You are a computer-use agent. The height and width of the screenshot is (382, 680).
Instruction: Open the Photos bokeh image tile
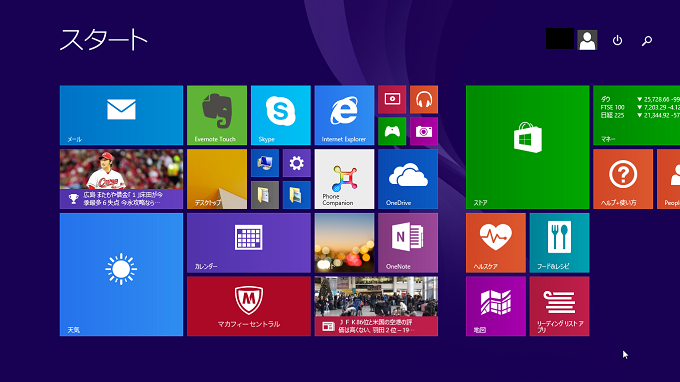tap(344, 243)
